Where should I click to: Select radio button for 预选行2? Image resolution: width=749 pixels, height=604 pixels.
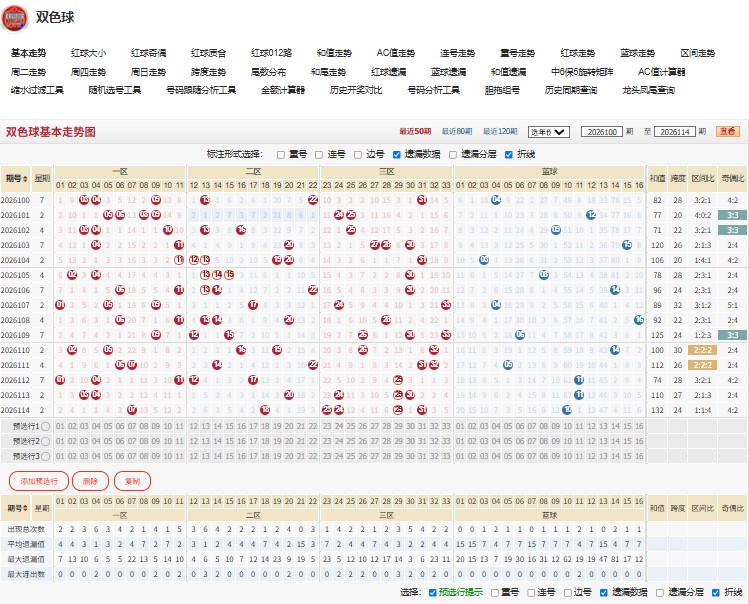(x=45, y=441)
